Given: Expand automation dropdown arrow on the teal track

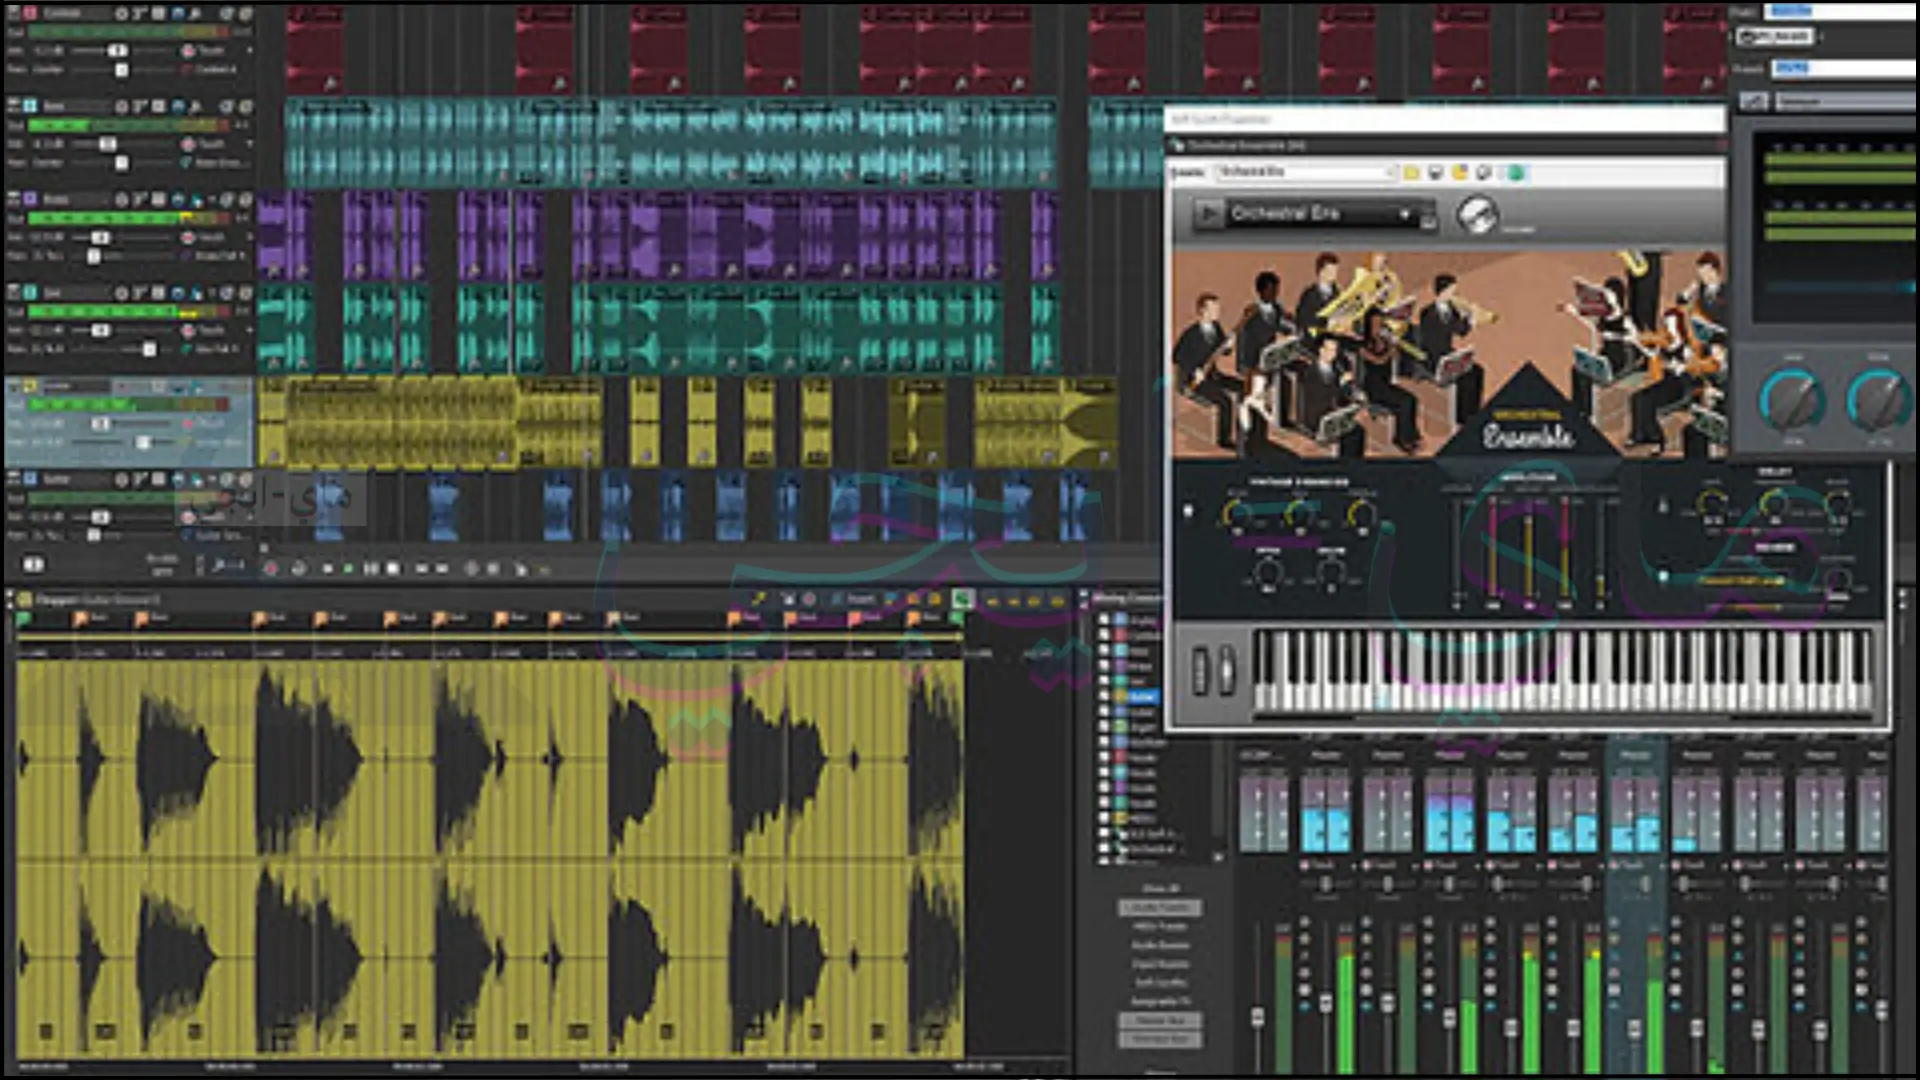Looking at the screenshot, I should [249, 144].
